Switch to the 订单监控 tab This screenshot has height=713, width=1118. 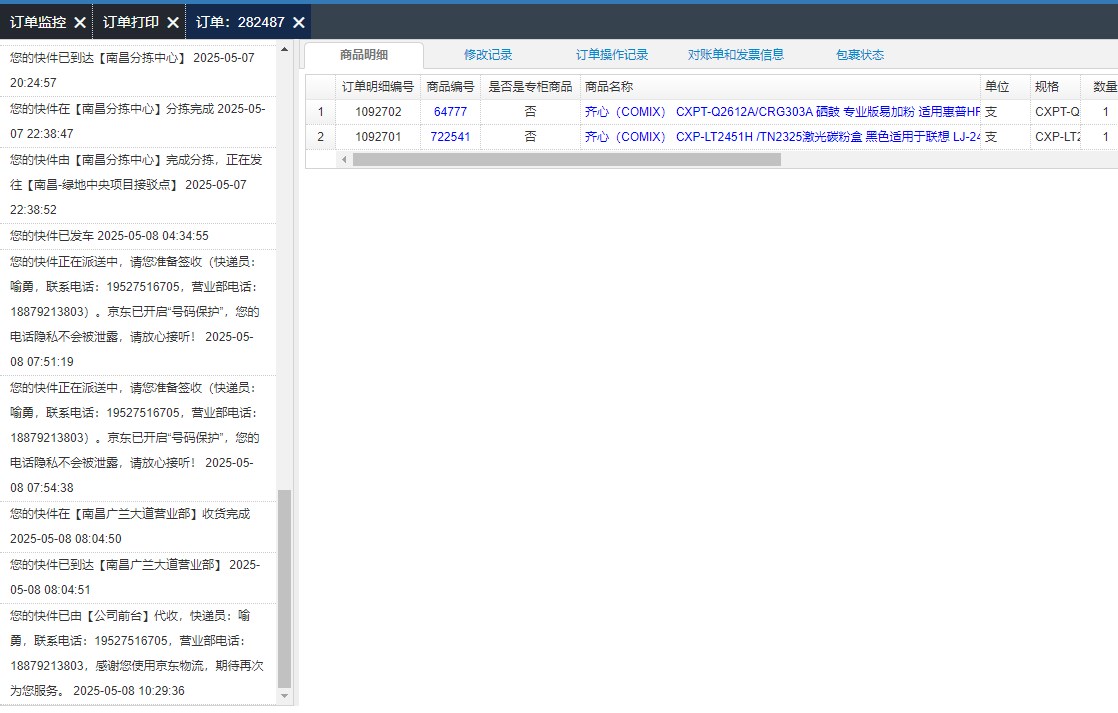pos(38,22)
